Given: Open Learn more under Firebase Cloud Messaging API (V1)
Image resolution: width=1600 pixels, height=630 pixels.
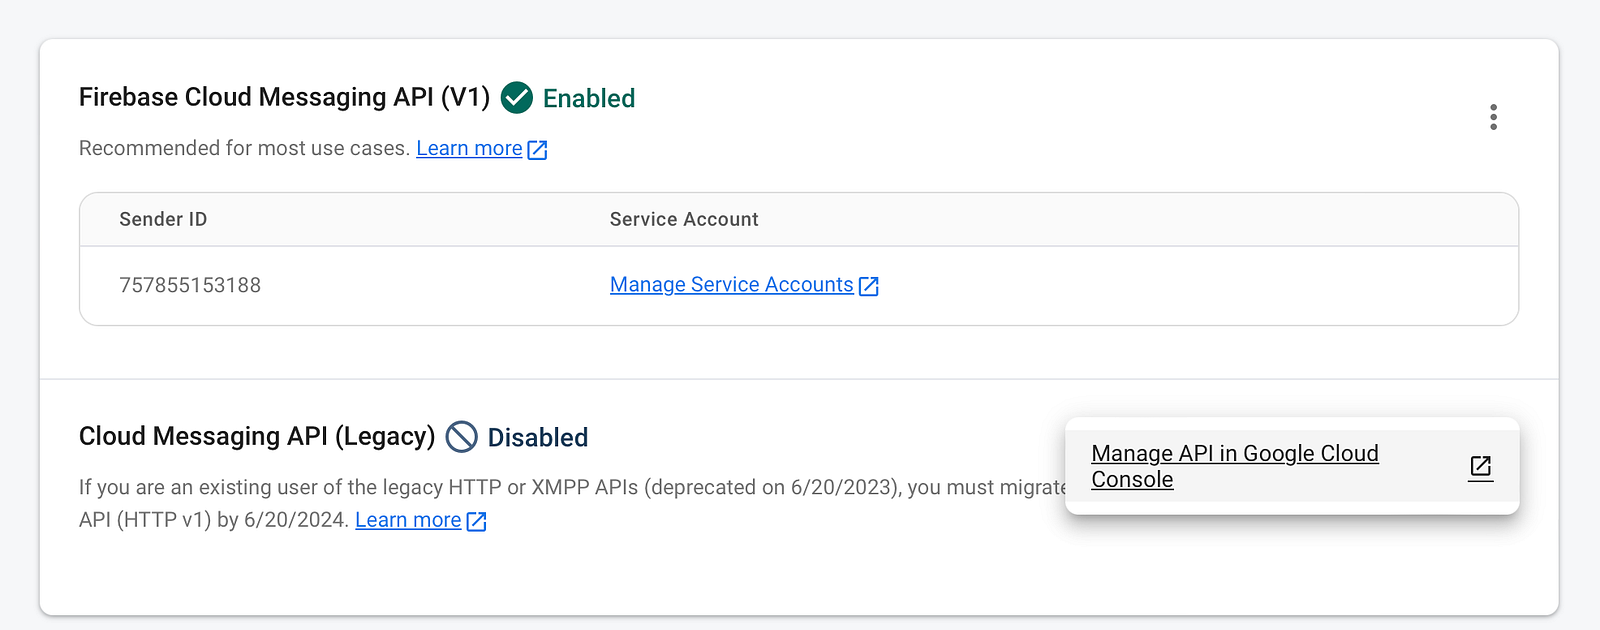Looking at the screenshot, I should click(469, 148).
